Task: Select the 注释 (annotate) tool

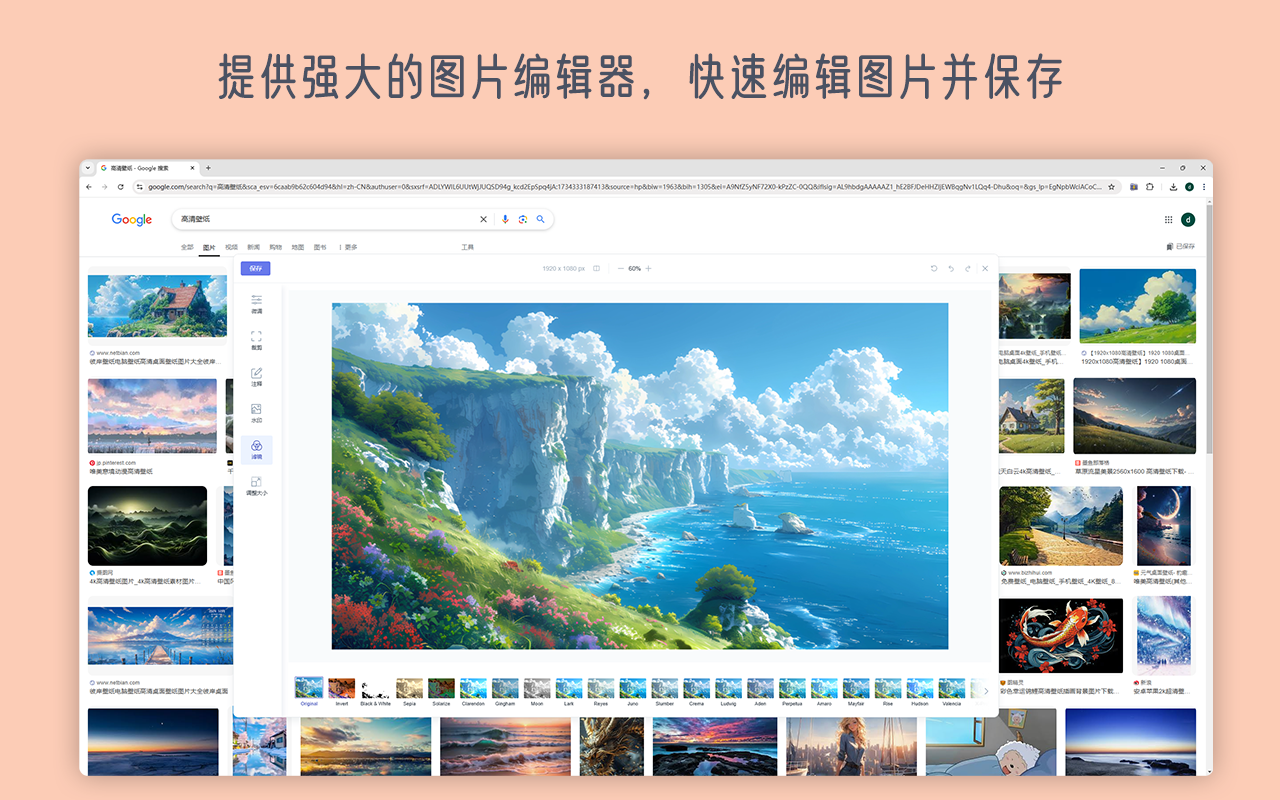Action: [x=256, y=378]
